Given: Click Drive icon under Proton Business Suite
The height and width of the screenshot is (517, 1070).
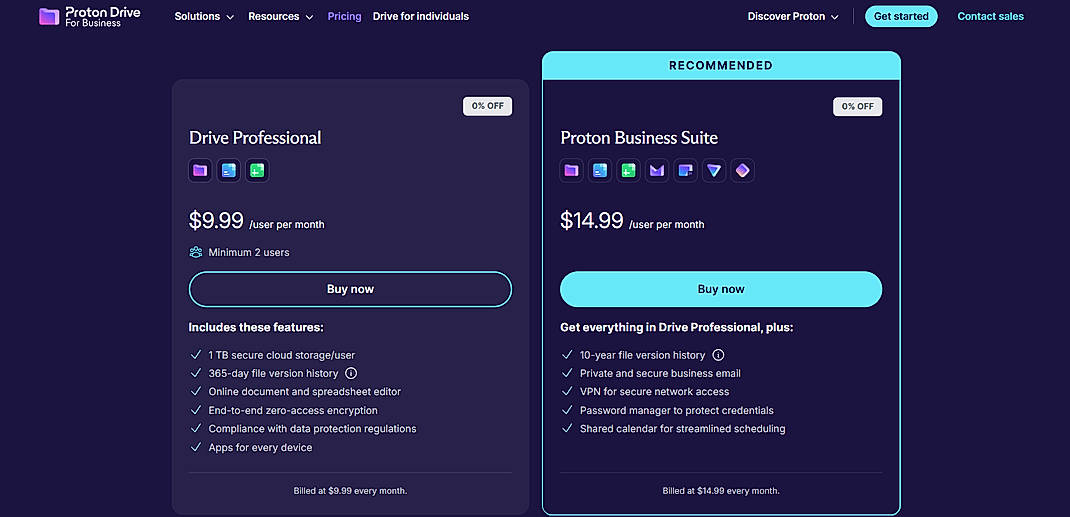Looking at the screenshot, I should (571, 171).
